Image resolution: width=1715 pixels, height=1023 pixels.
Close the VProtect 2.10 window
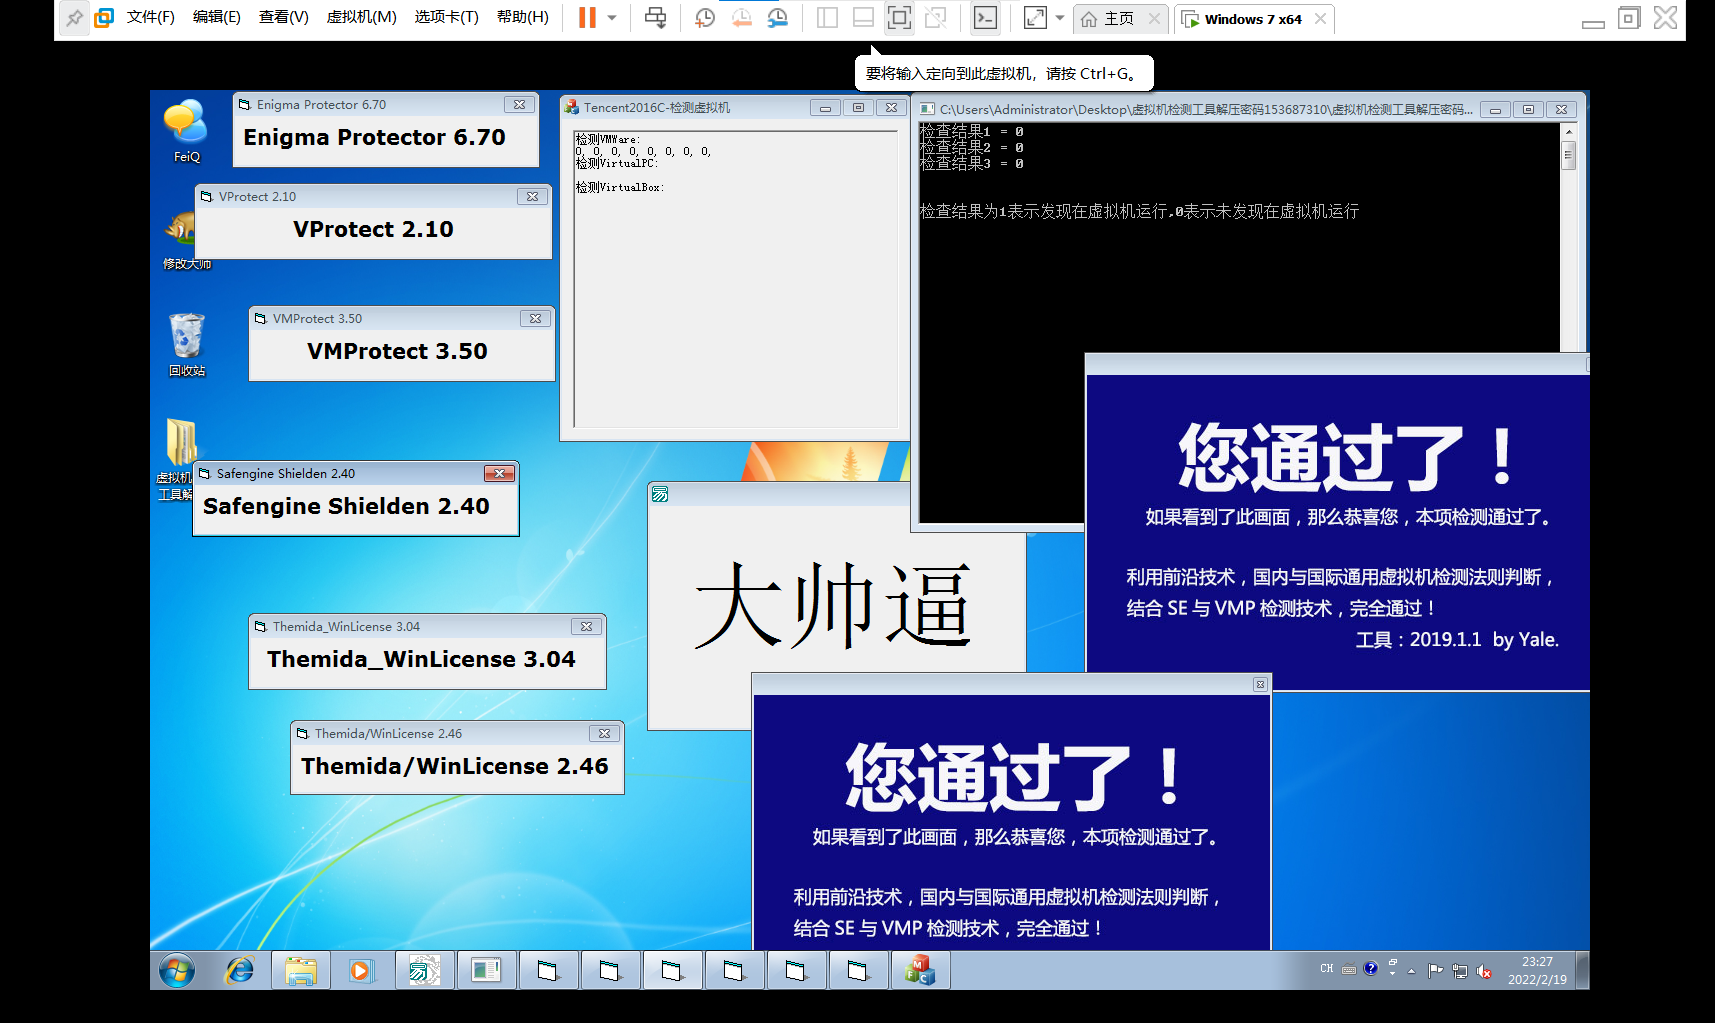tap(532, 196)
